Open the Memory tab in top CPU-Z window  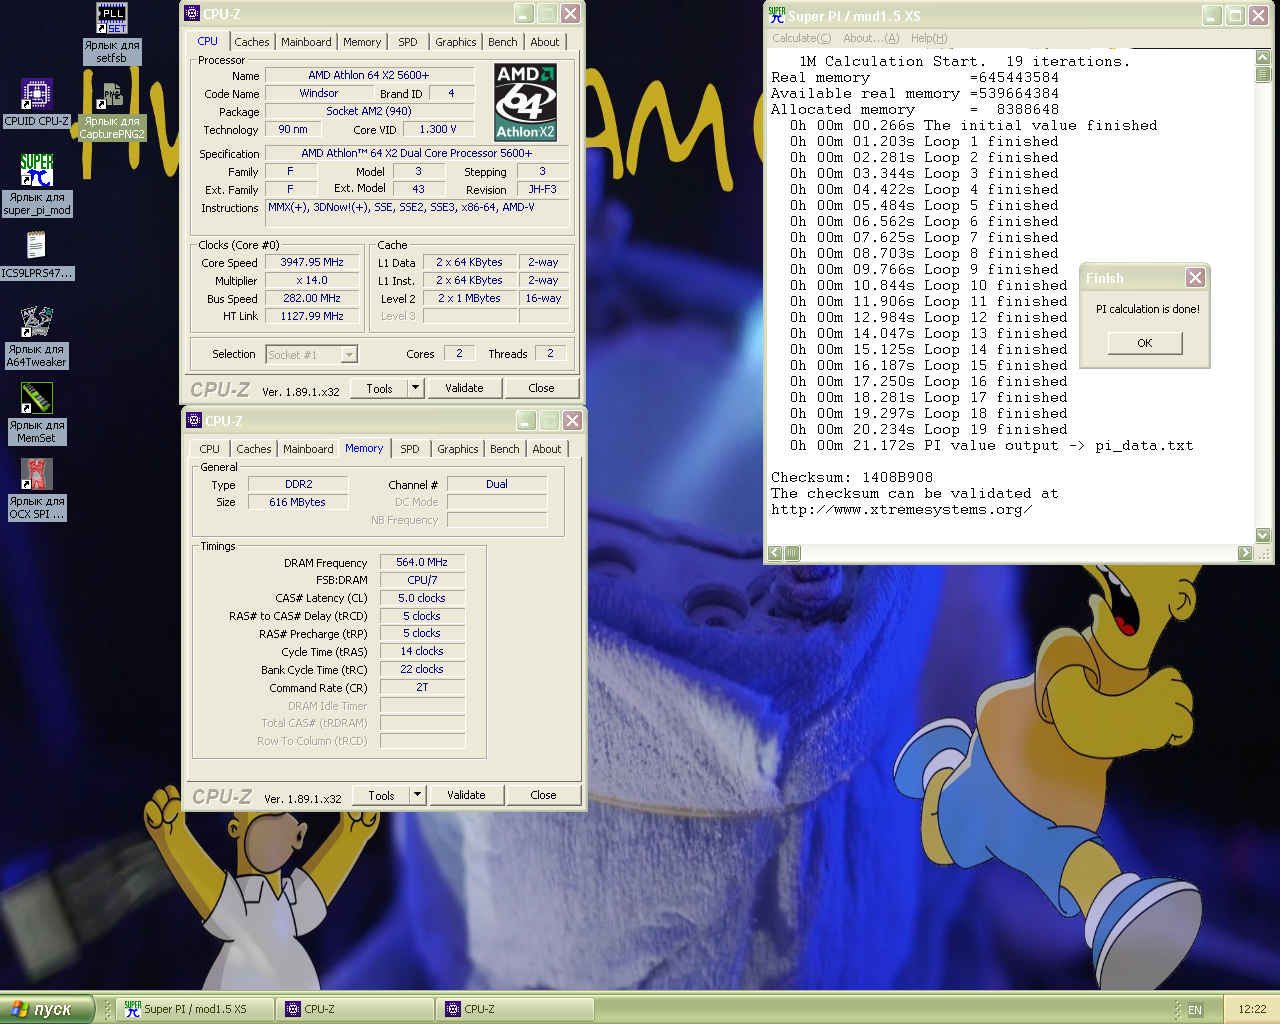(x=362, y=42)
